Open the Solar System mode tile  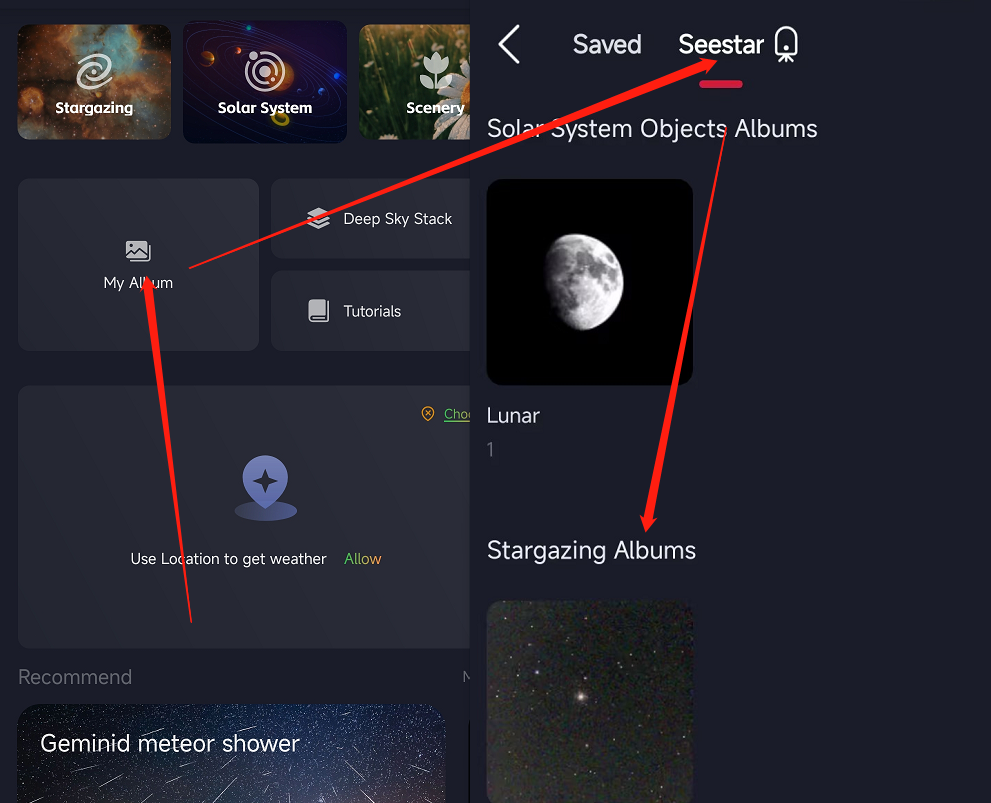pos(265,82)
